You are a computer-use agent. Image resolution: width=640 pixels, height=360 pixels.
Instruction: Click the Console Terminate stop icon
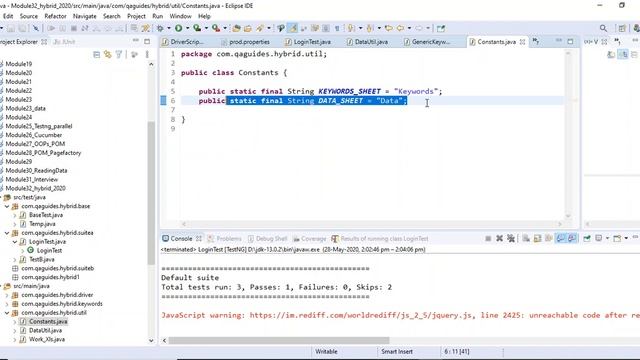(x=488, y=238)
